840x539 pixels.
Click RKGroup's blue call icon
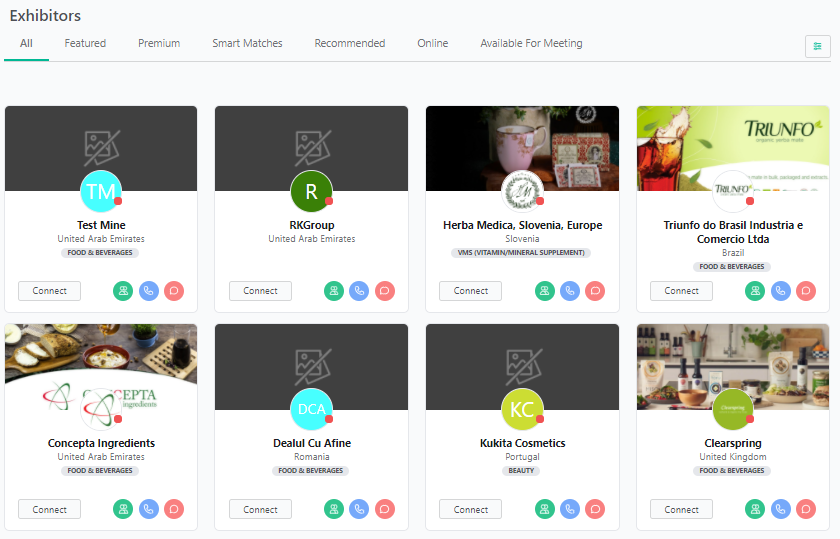(x=359, y=291)
